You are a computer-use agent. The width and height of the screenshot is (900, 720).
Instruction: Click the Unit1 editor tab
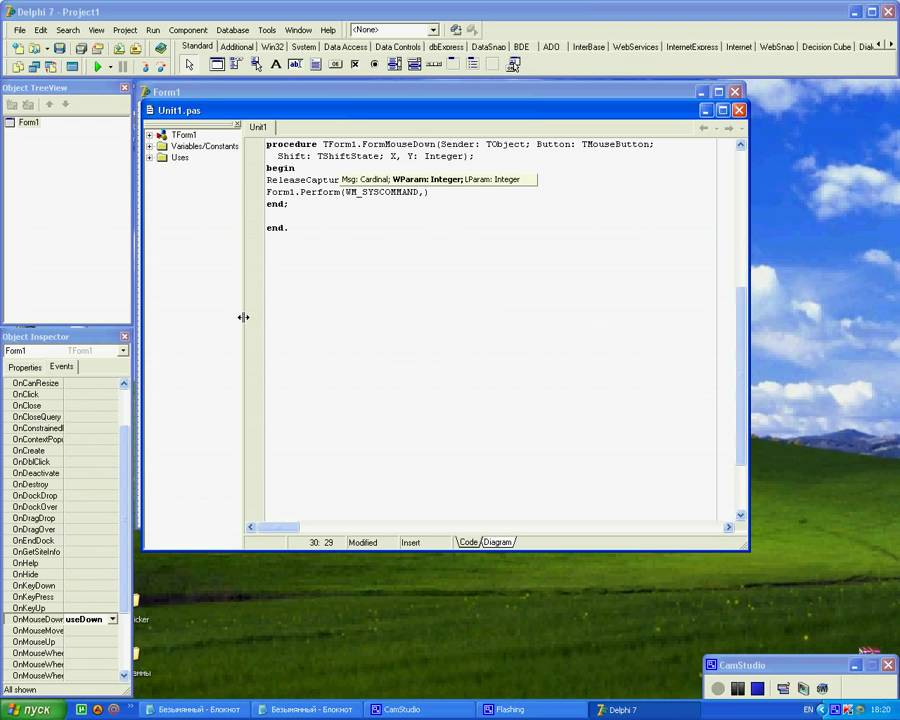click(x=258, y=127)
